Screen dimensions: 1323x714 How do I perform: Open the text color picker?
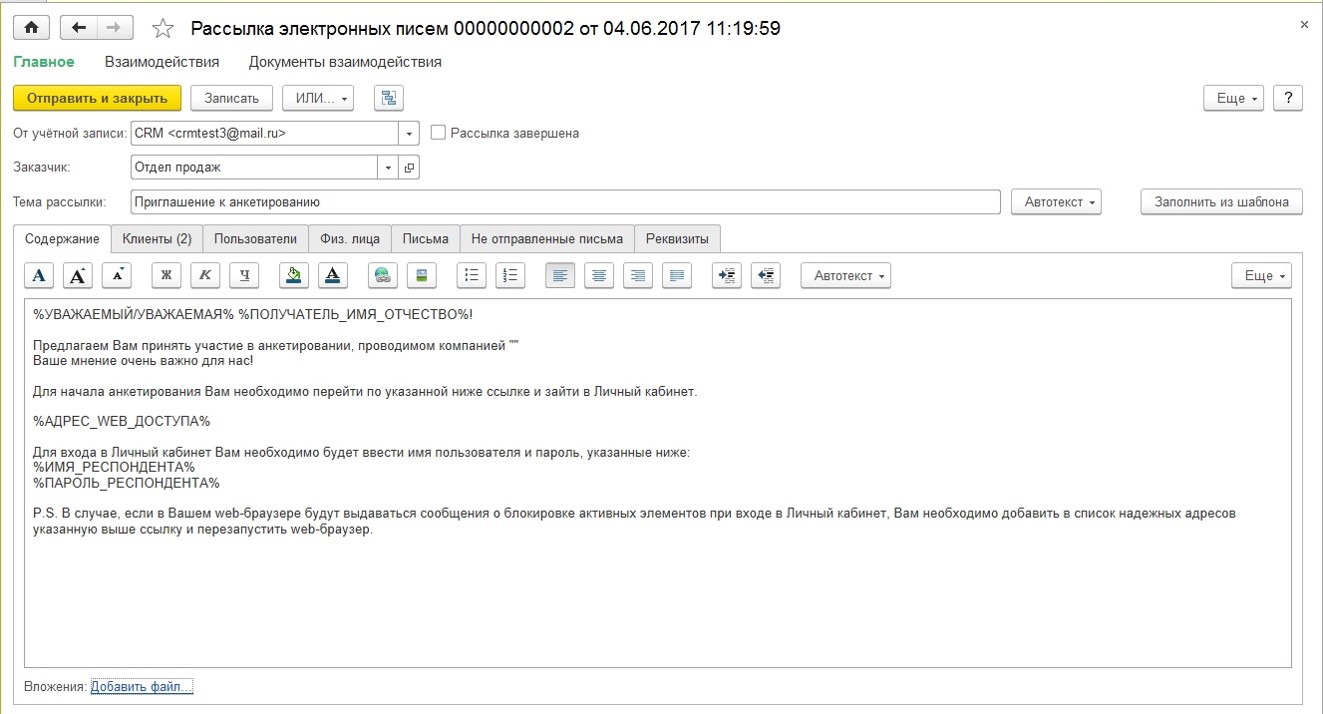coord(333,275)
